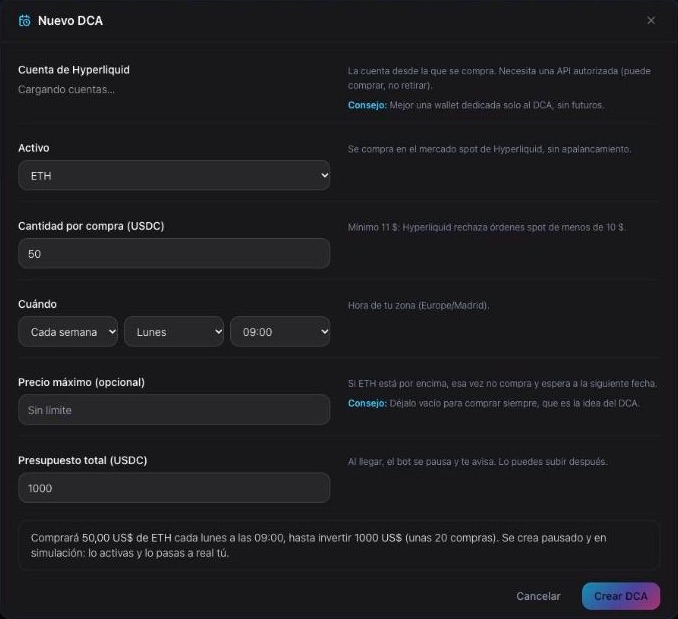Focus the Cantidad por compra field
The height and width of the screenshot is (619, 678).
point(174,254)
